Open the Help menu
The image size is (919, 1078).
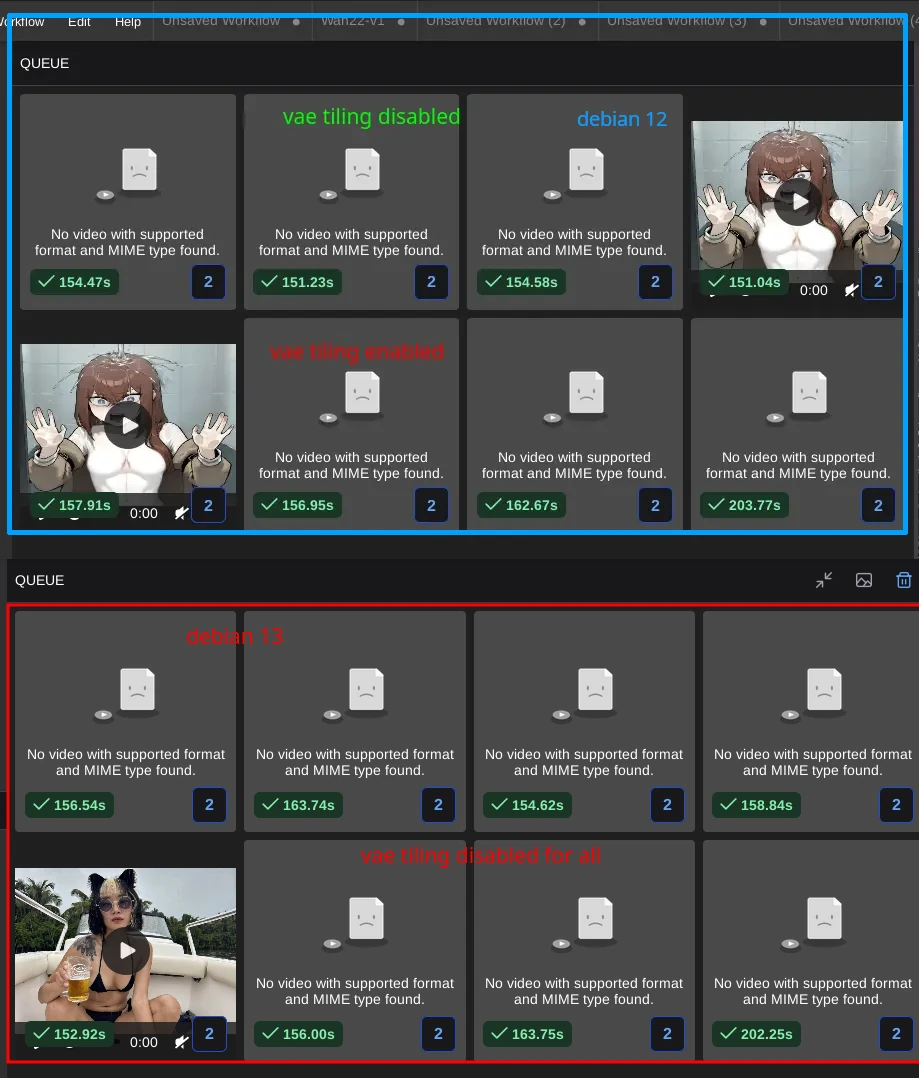(x=128, y=21)
